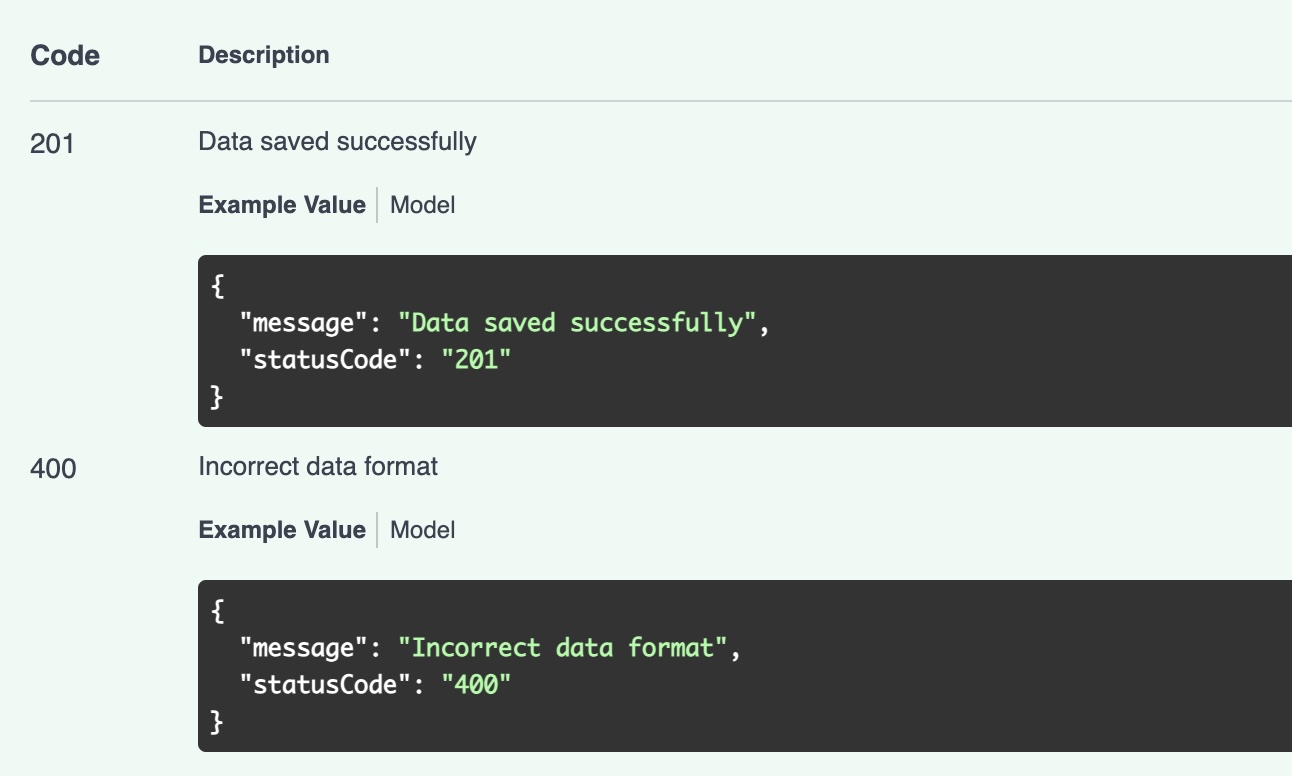Click the 'Data saved successfully' description text
The image size is (1292, 776).
pos(337,142)
